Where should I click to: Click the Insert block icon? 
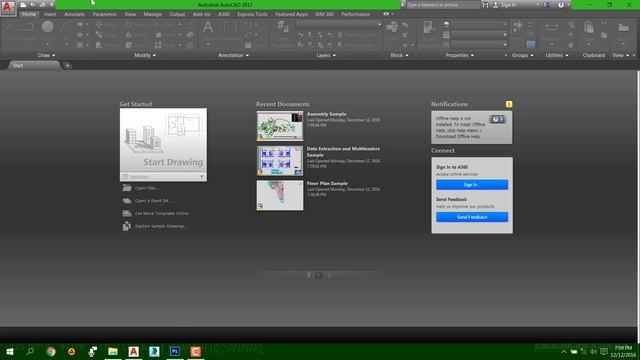(392, 27)
